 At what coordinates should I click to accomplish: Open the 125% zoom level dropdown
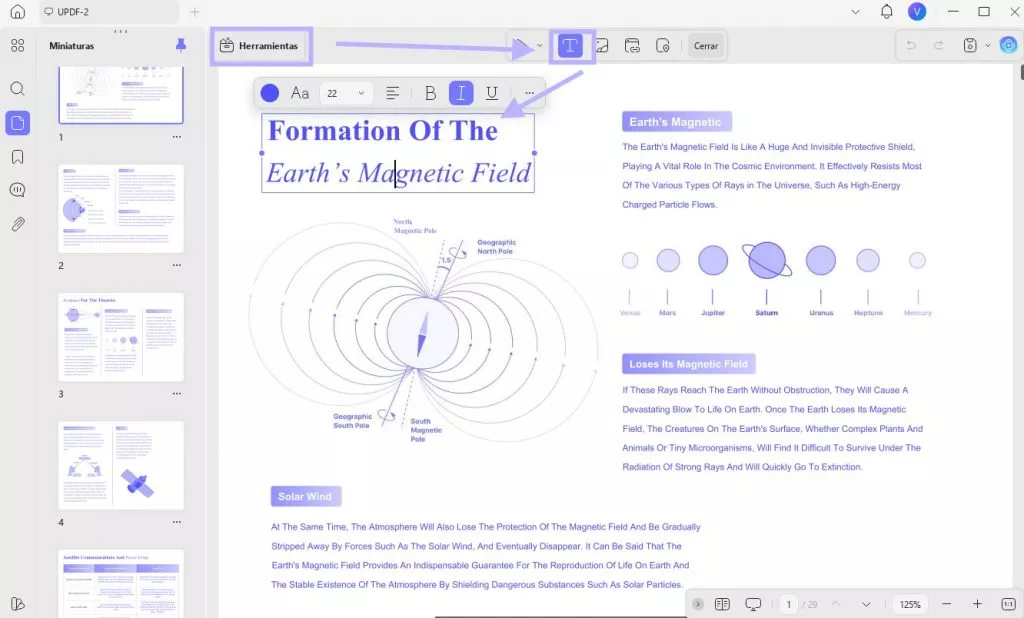pyautogui.click(x=910, y=604)
